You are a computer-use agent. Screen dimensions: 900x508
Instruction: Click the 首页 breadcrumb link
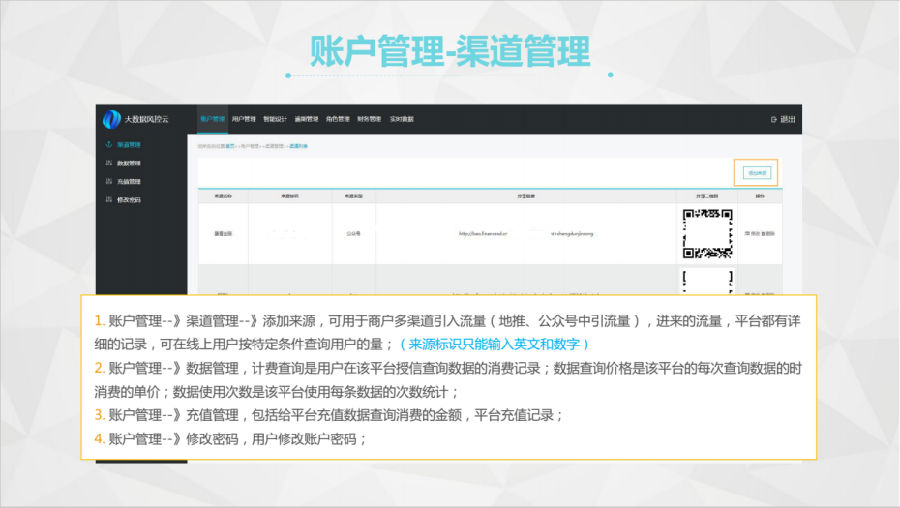coord(230,146)
